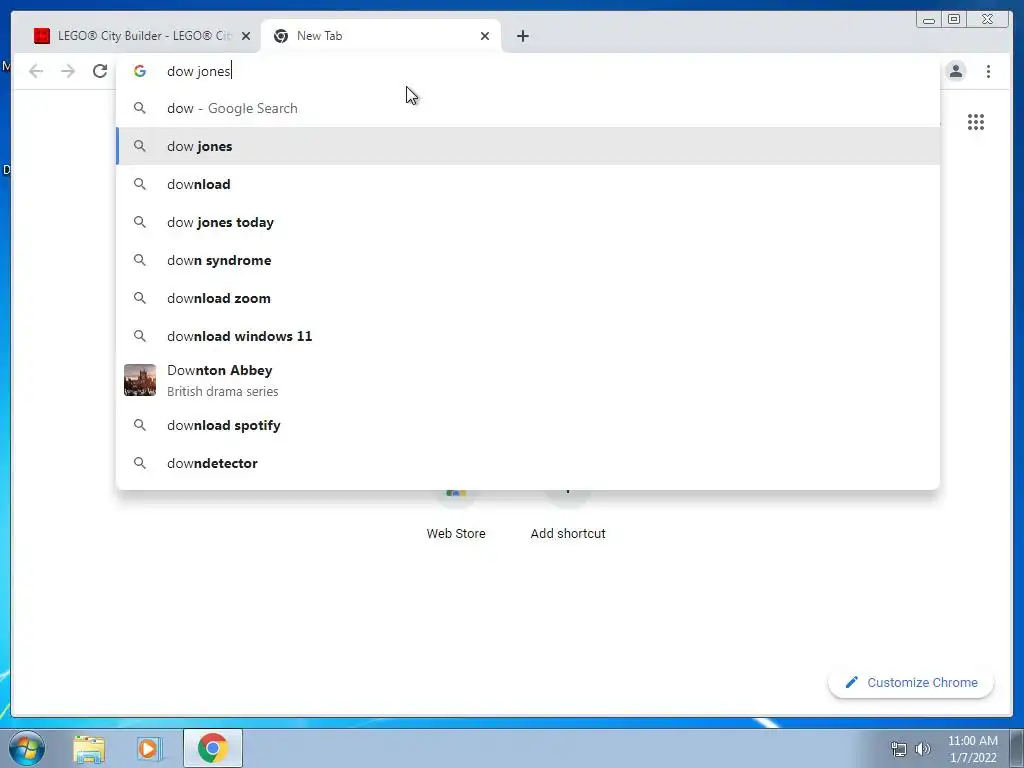This screenshot has height=768, width=1024.
Task: Select the highlighted 'dow jones' suggestion
Action: click(x=528, y=146)
